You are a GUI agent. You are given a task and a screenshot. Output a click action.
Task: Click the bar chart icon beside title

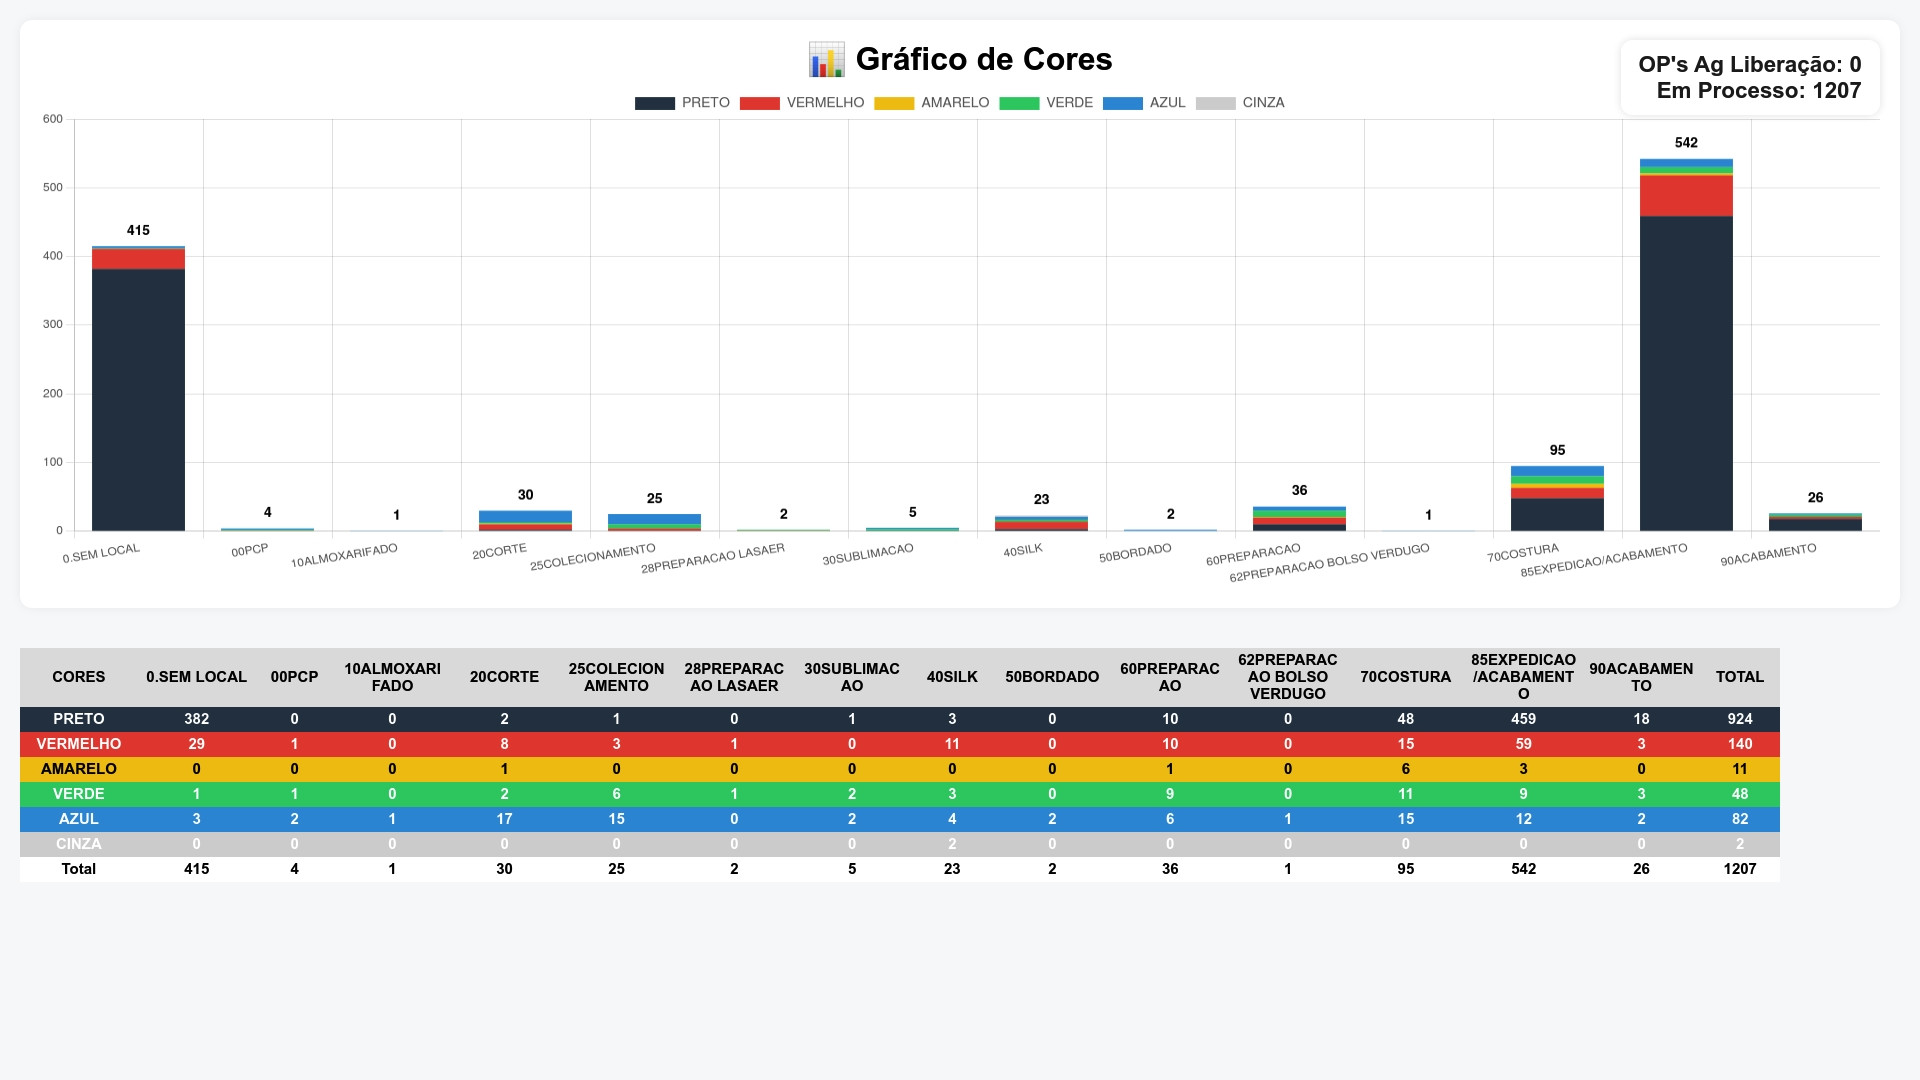[x=826, y=60]
